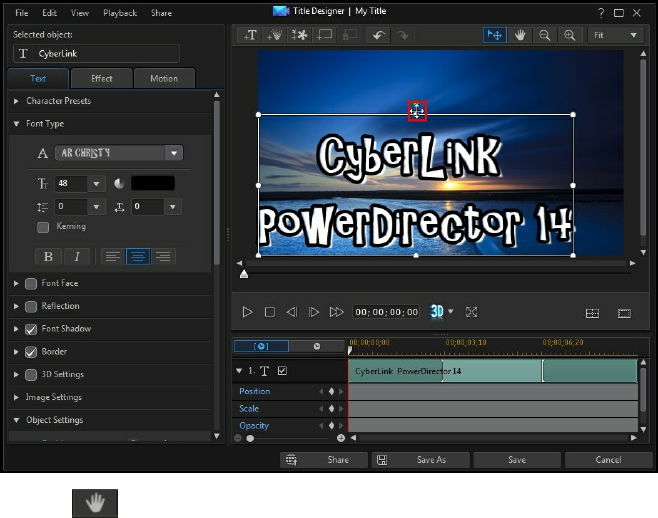Play the title preview
The image size is (658, 518).
pos(247,312)
